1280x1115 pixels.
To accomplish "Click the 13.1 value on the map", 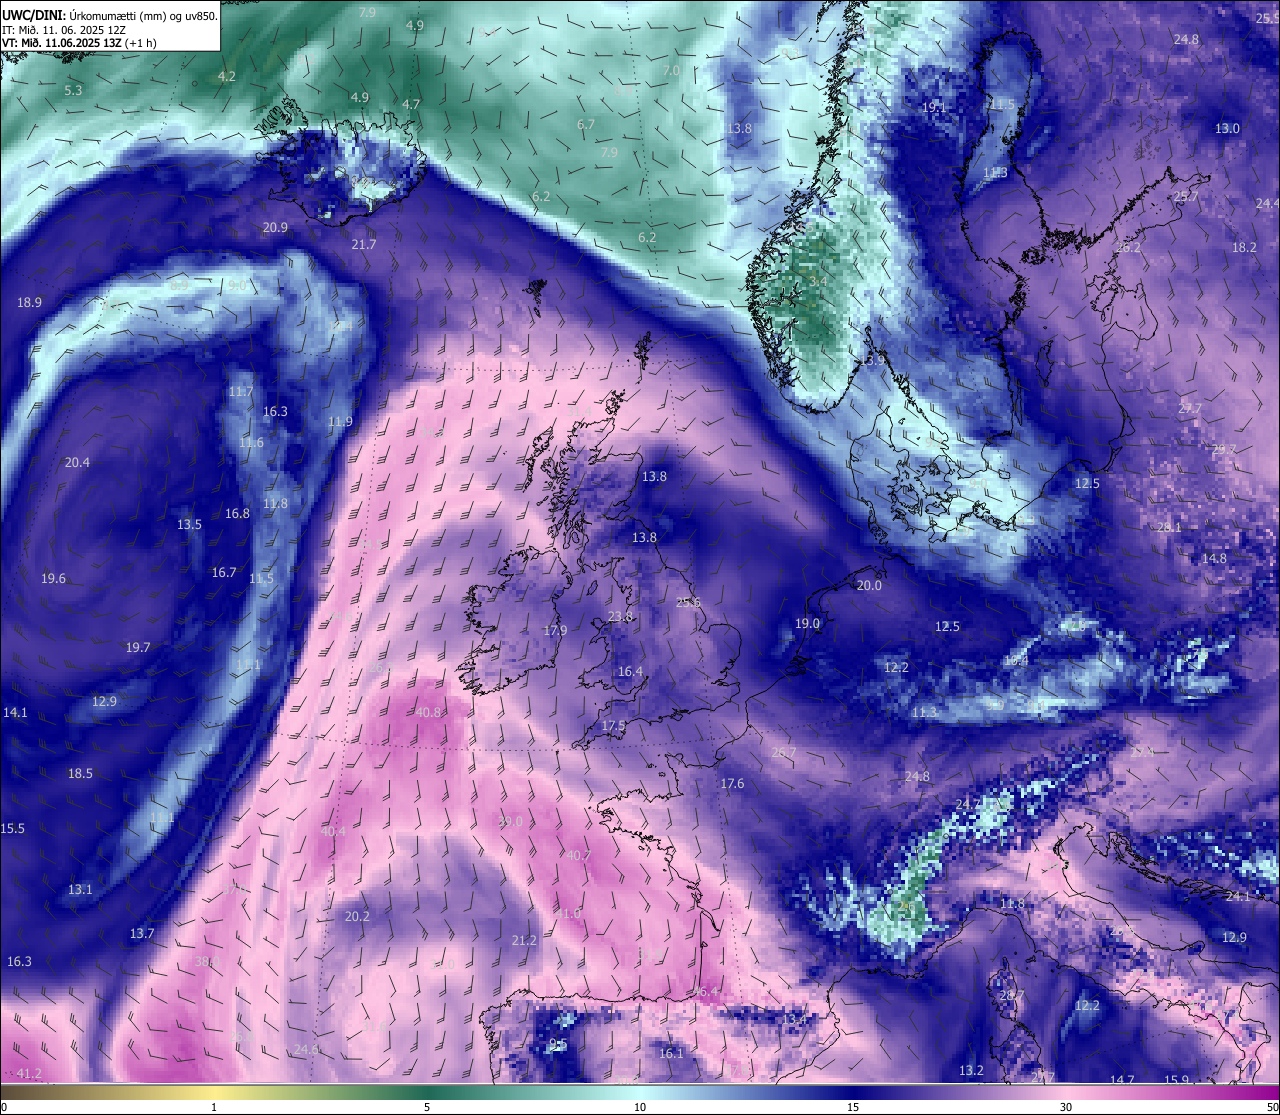I will [x=80, y=889].
